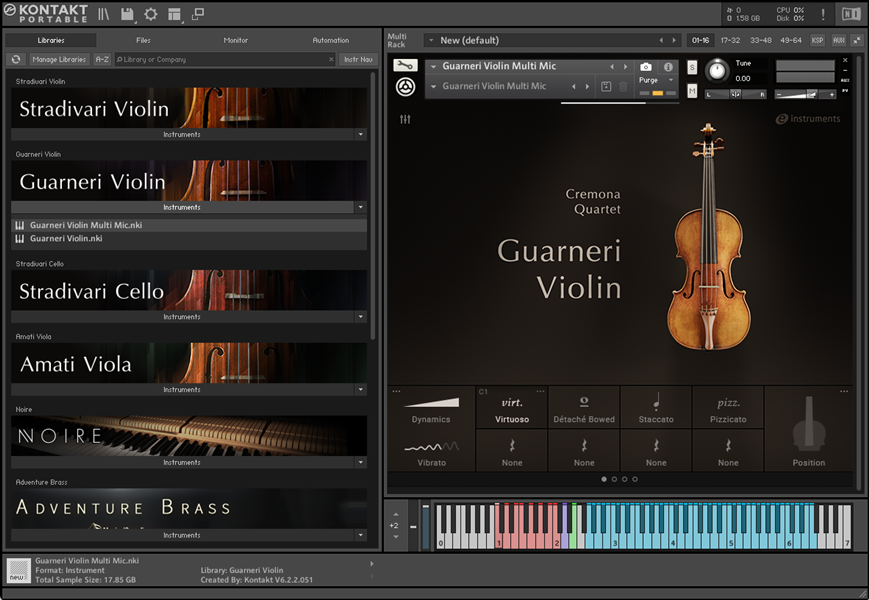Click the instrument wrench edit icon
The width and height of the screenshot is (869, 600).
(x=405, y=66)
